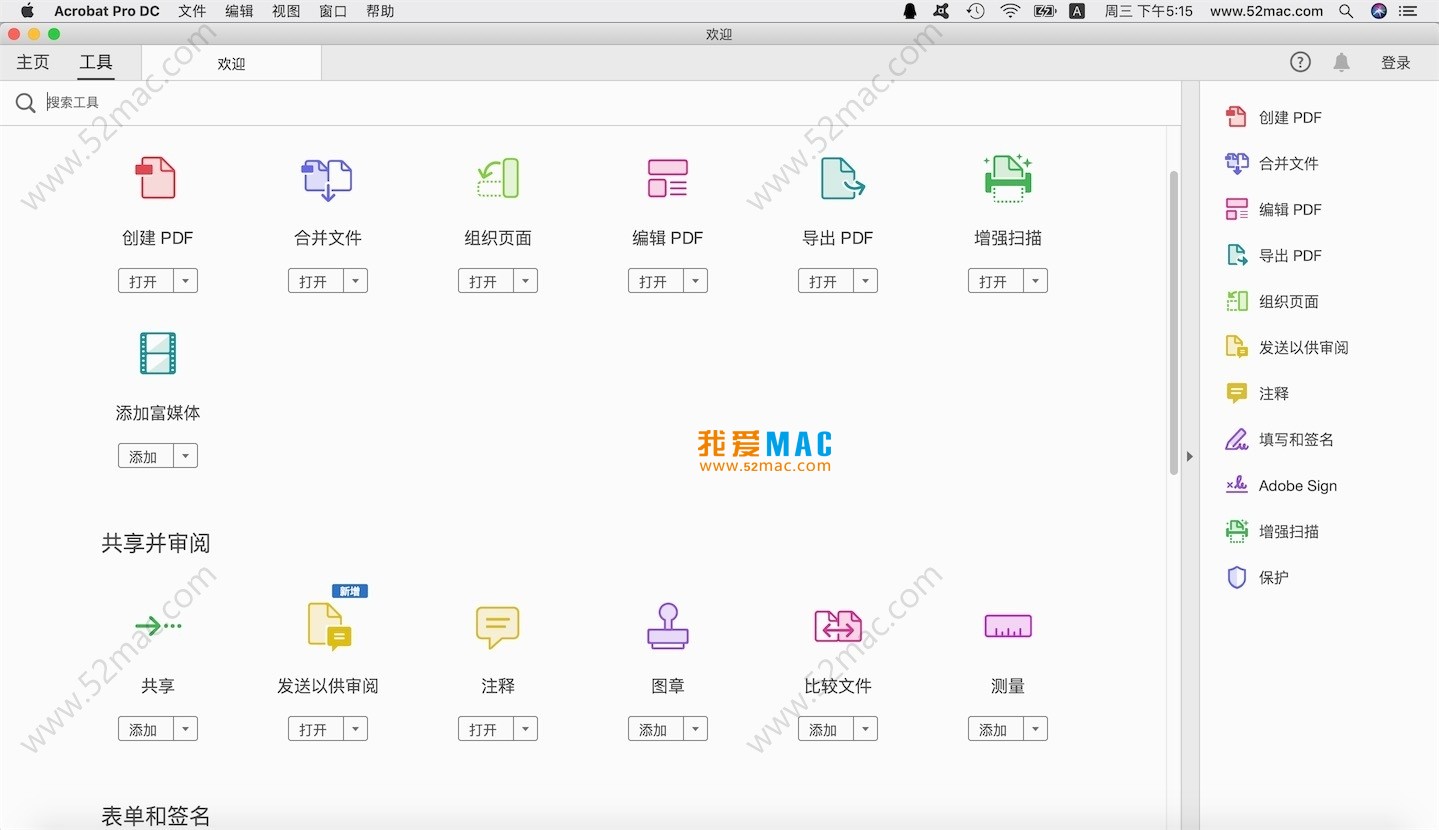1439x830 pixels.
Task: Click the Wi-Fi status icon
Action: (1010, 11)
